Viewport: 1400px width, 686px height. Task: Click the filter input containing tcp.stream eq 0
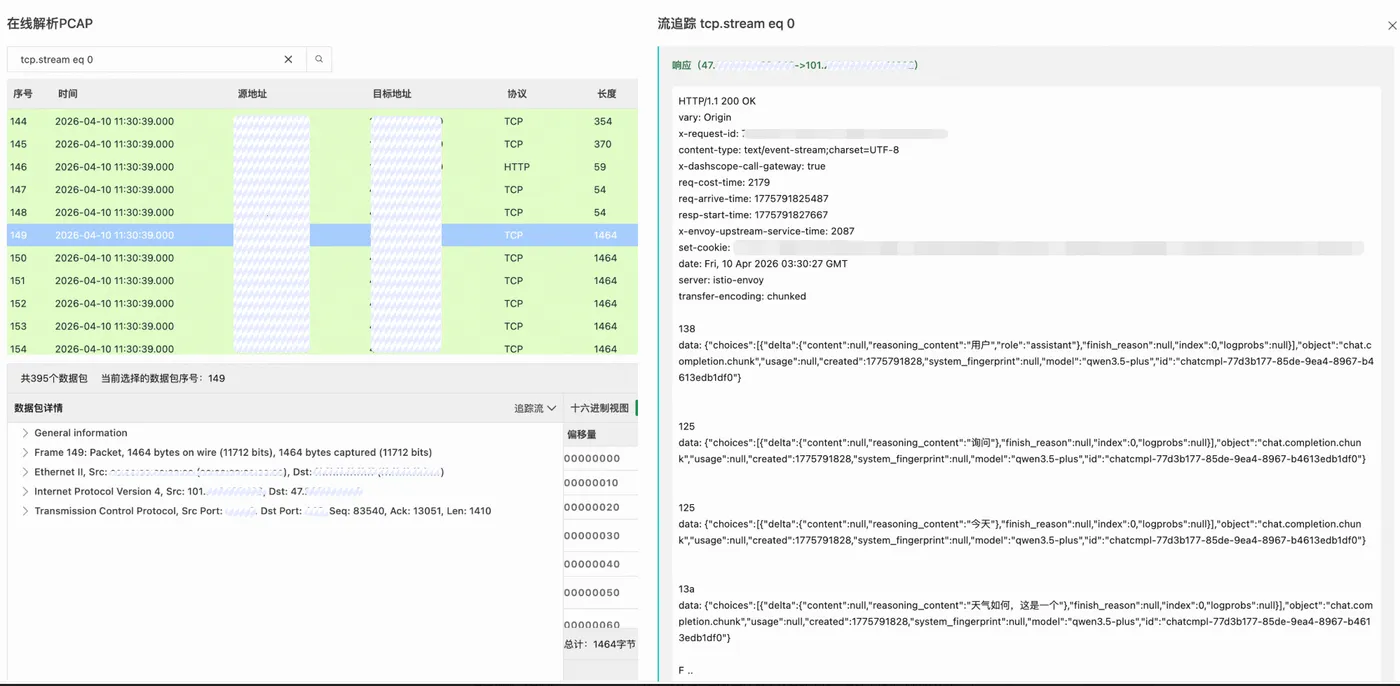pyautogui.click(x=156, y=59)
